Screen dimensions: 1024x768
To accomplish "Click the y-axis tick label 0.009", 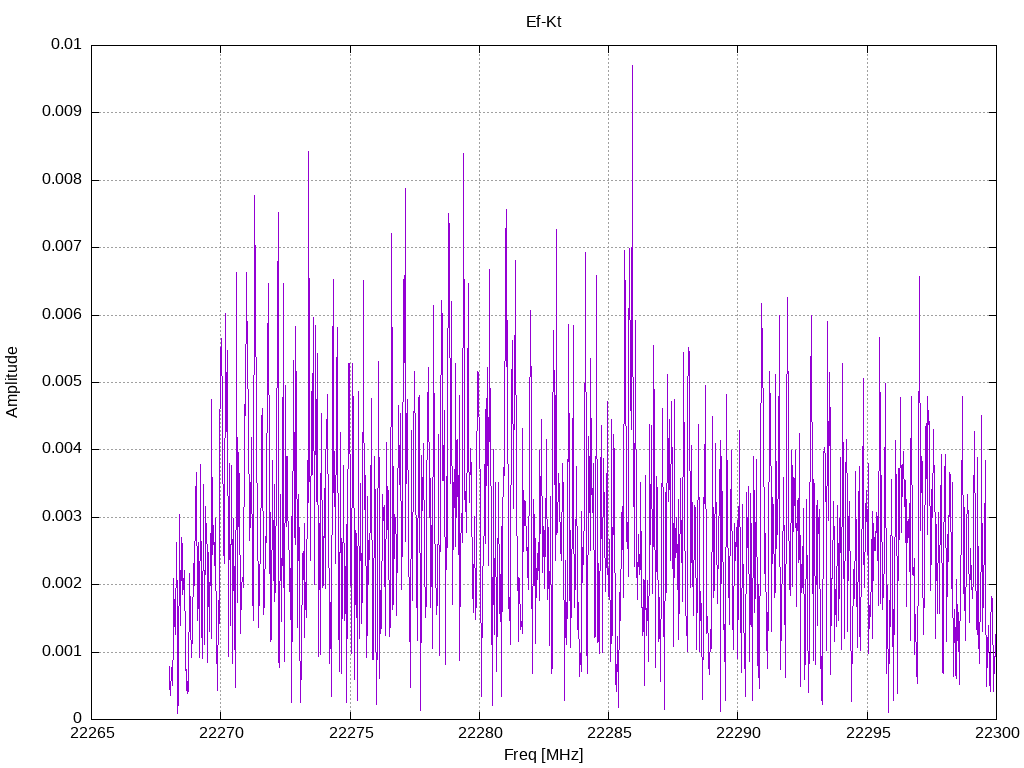I will pos(62,112).
